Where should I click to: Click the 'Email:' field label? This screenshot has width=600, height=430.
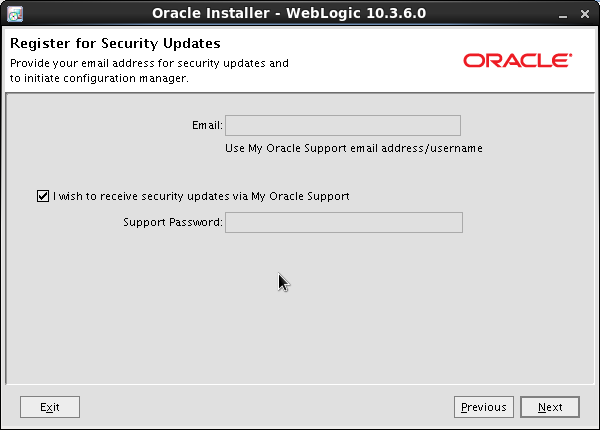click(x=207, y=126)
